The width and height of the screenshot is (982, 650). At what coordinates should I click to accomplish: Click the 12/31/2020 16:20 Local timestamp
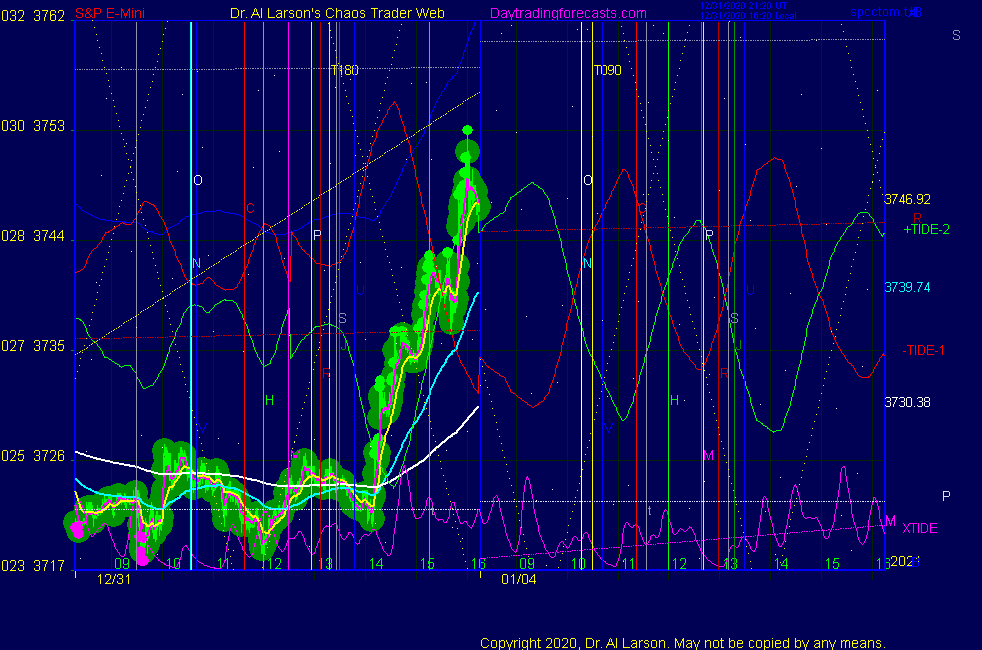pos(748,16)
